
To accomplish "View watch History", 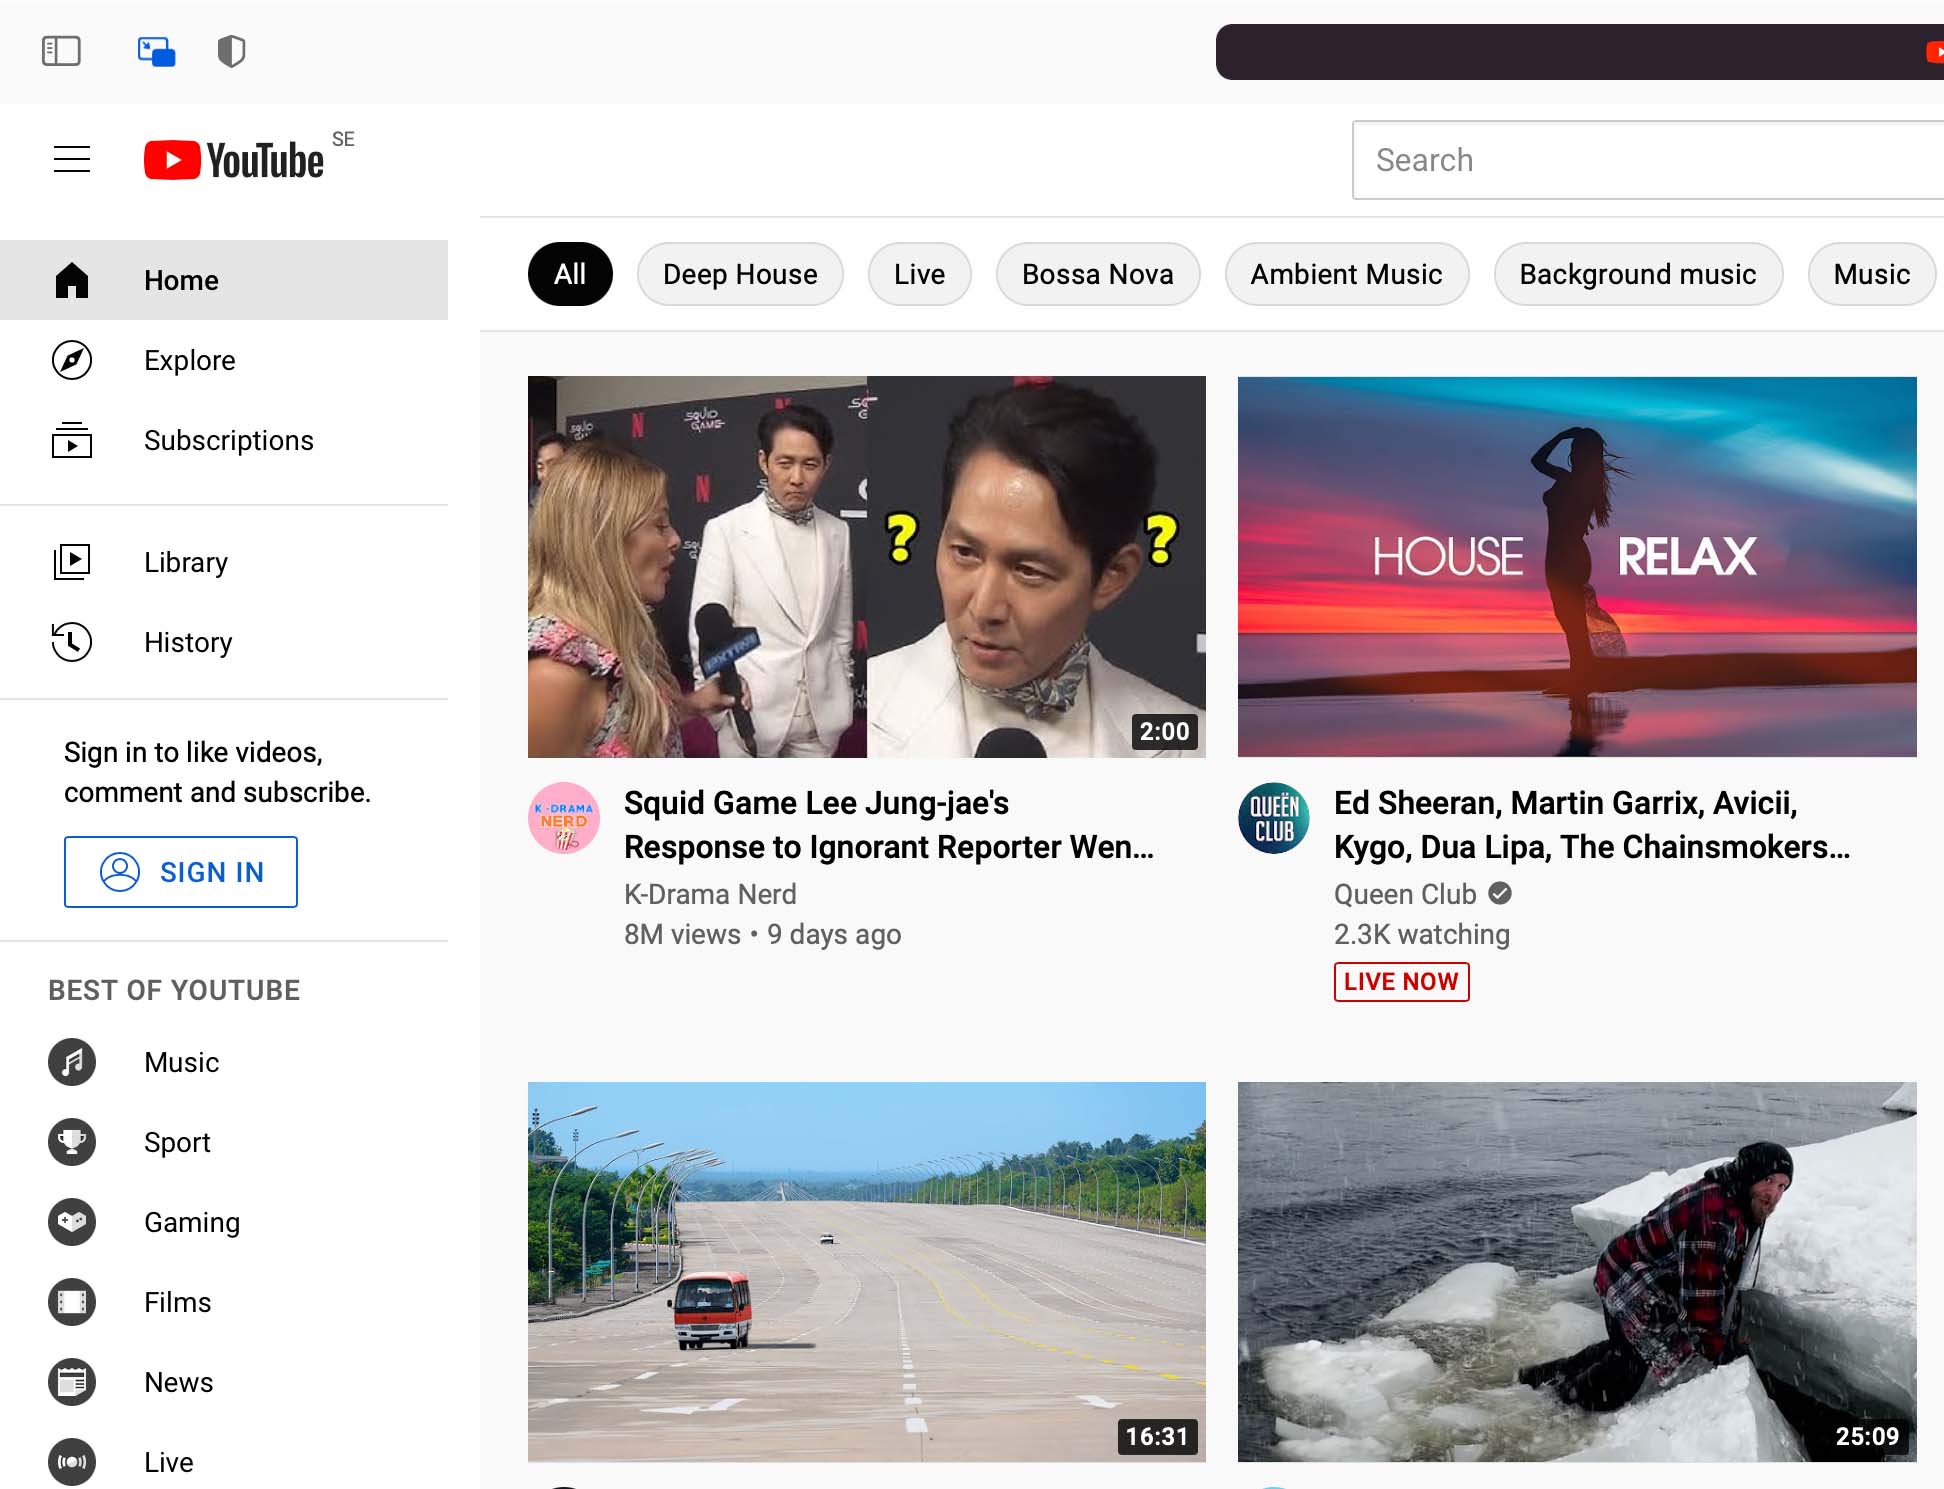I will coord(187,642).
